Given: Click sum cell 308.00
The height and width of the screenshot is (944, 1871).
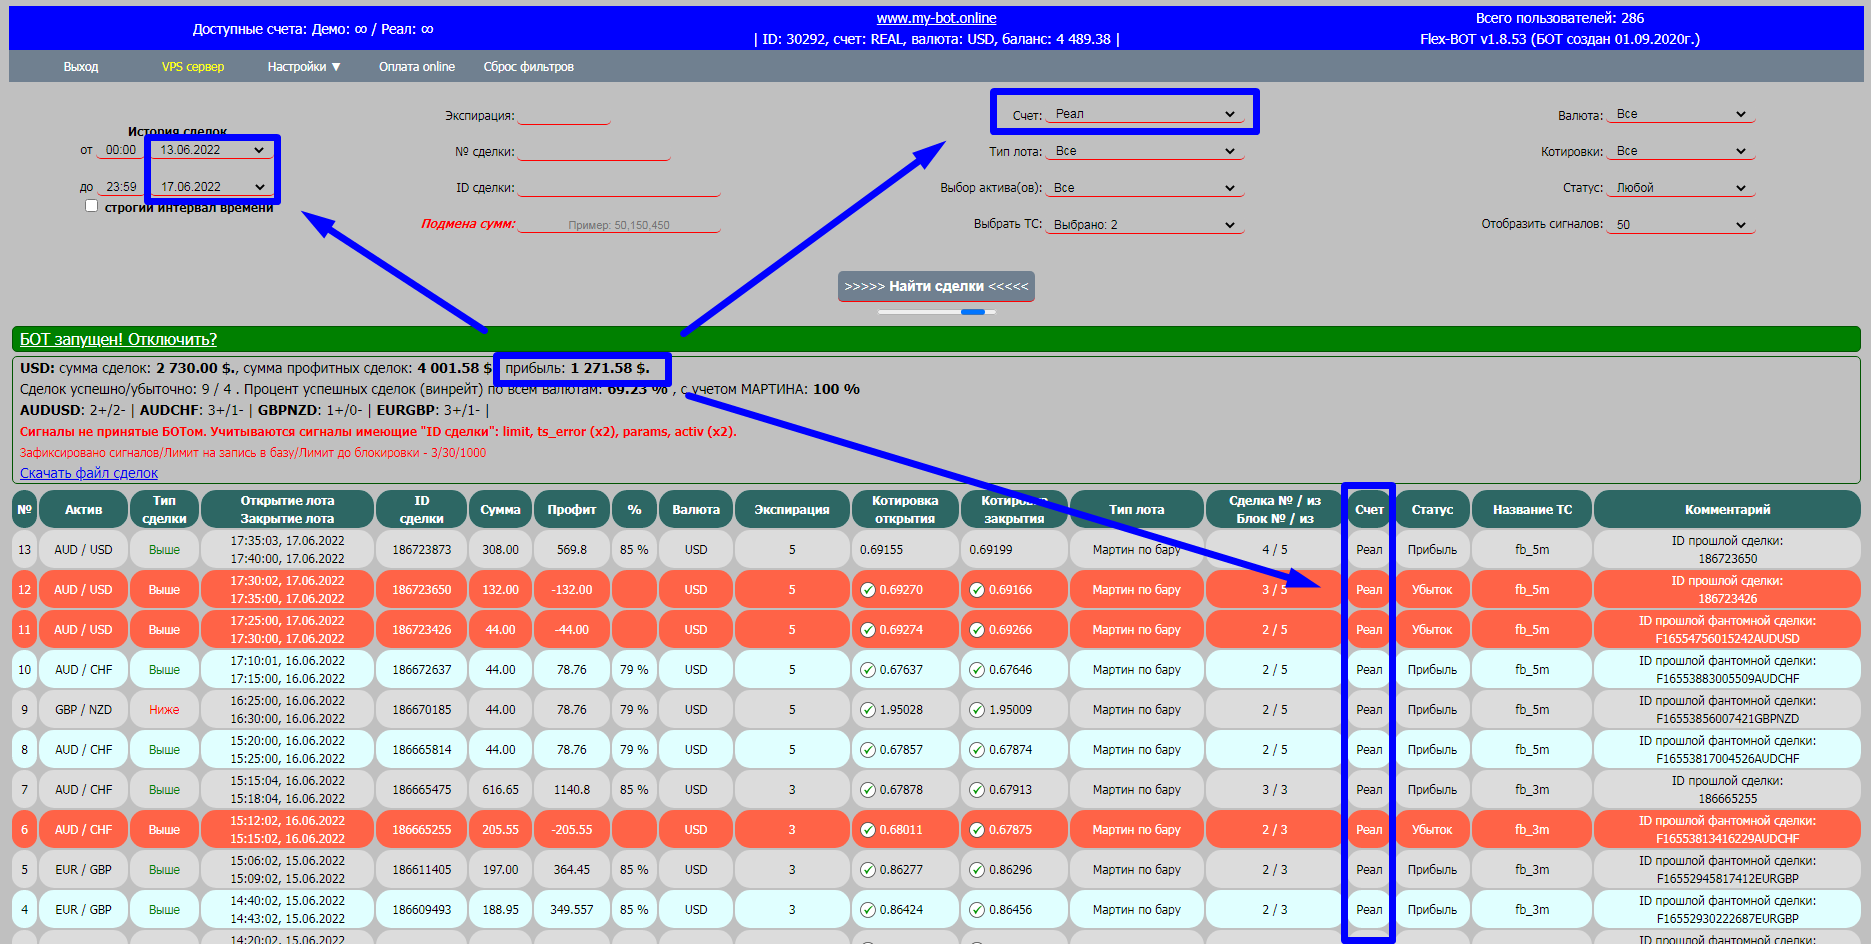Looking at the screenshot, I should [x=500, y=550].
